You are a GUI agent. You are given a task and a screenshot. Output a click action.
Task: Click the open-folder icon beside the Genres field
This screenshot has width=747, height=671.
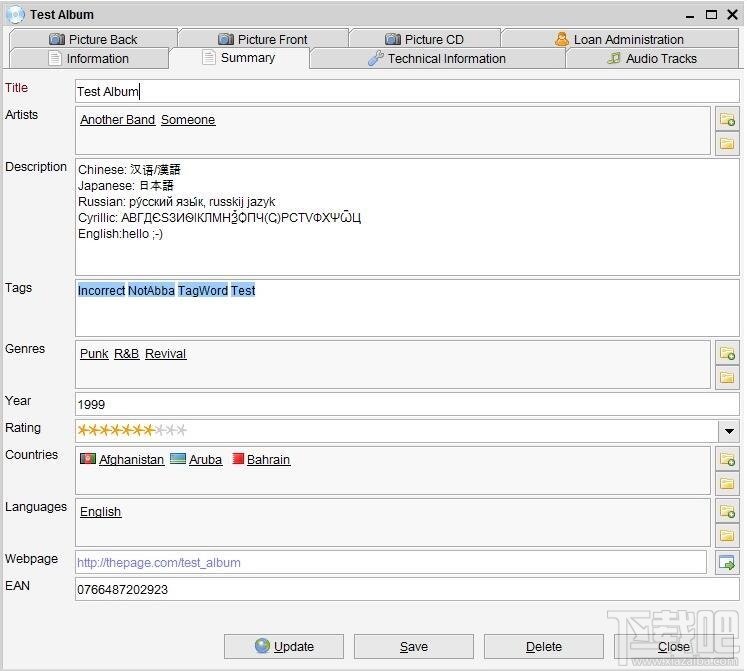(727, 377)
